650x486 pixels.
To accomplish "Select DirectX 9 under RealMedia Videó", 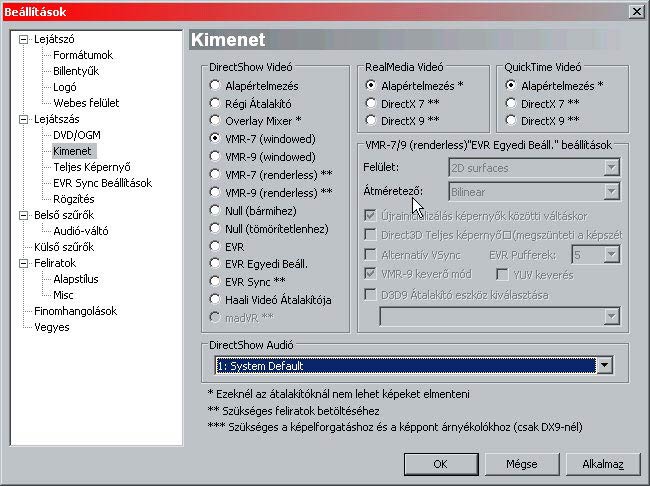I will pyautogui.click(x=372, y=120).
